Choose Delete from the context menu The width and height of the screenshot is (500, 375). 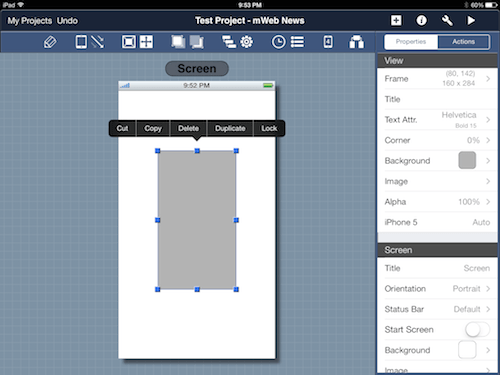[188, 128]
